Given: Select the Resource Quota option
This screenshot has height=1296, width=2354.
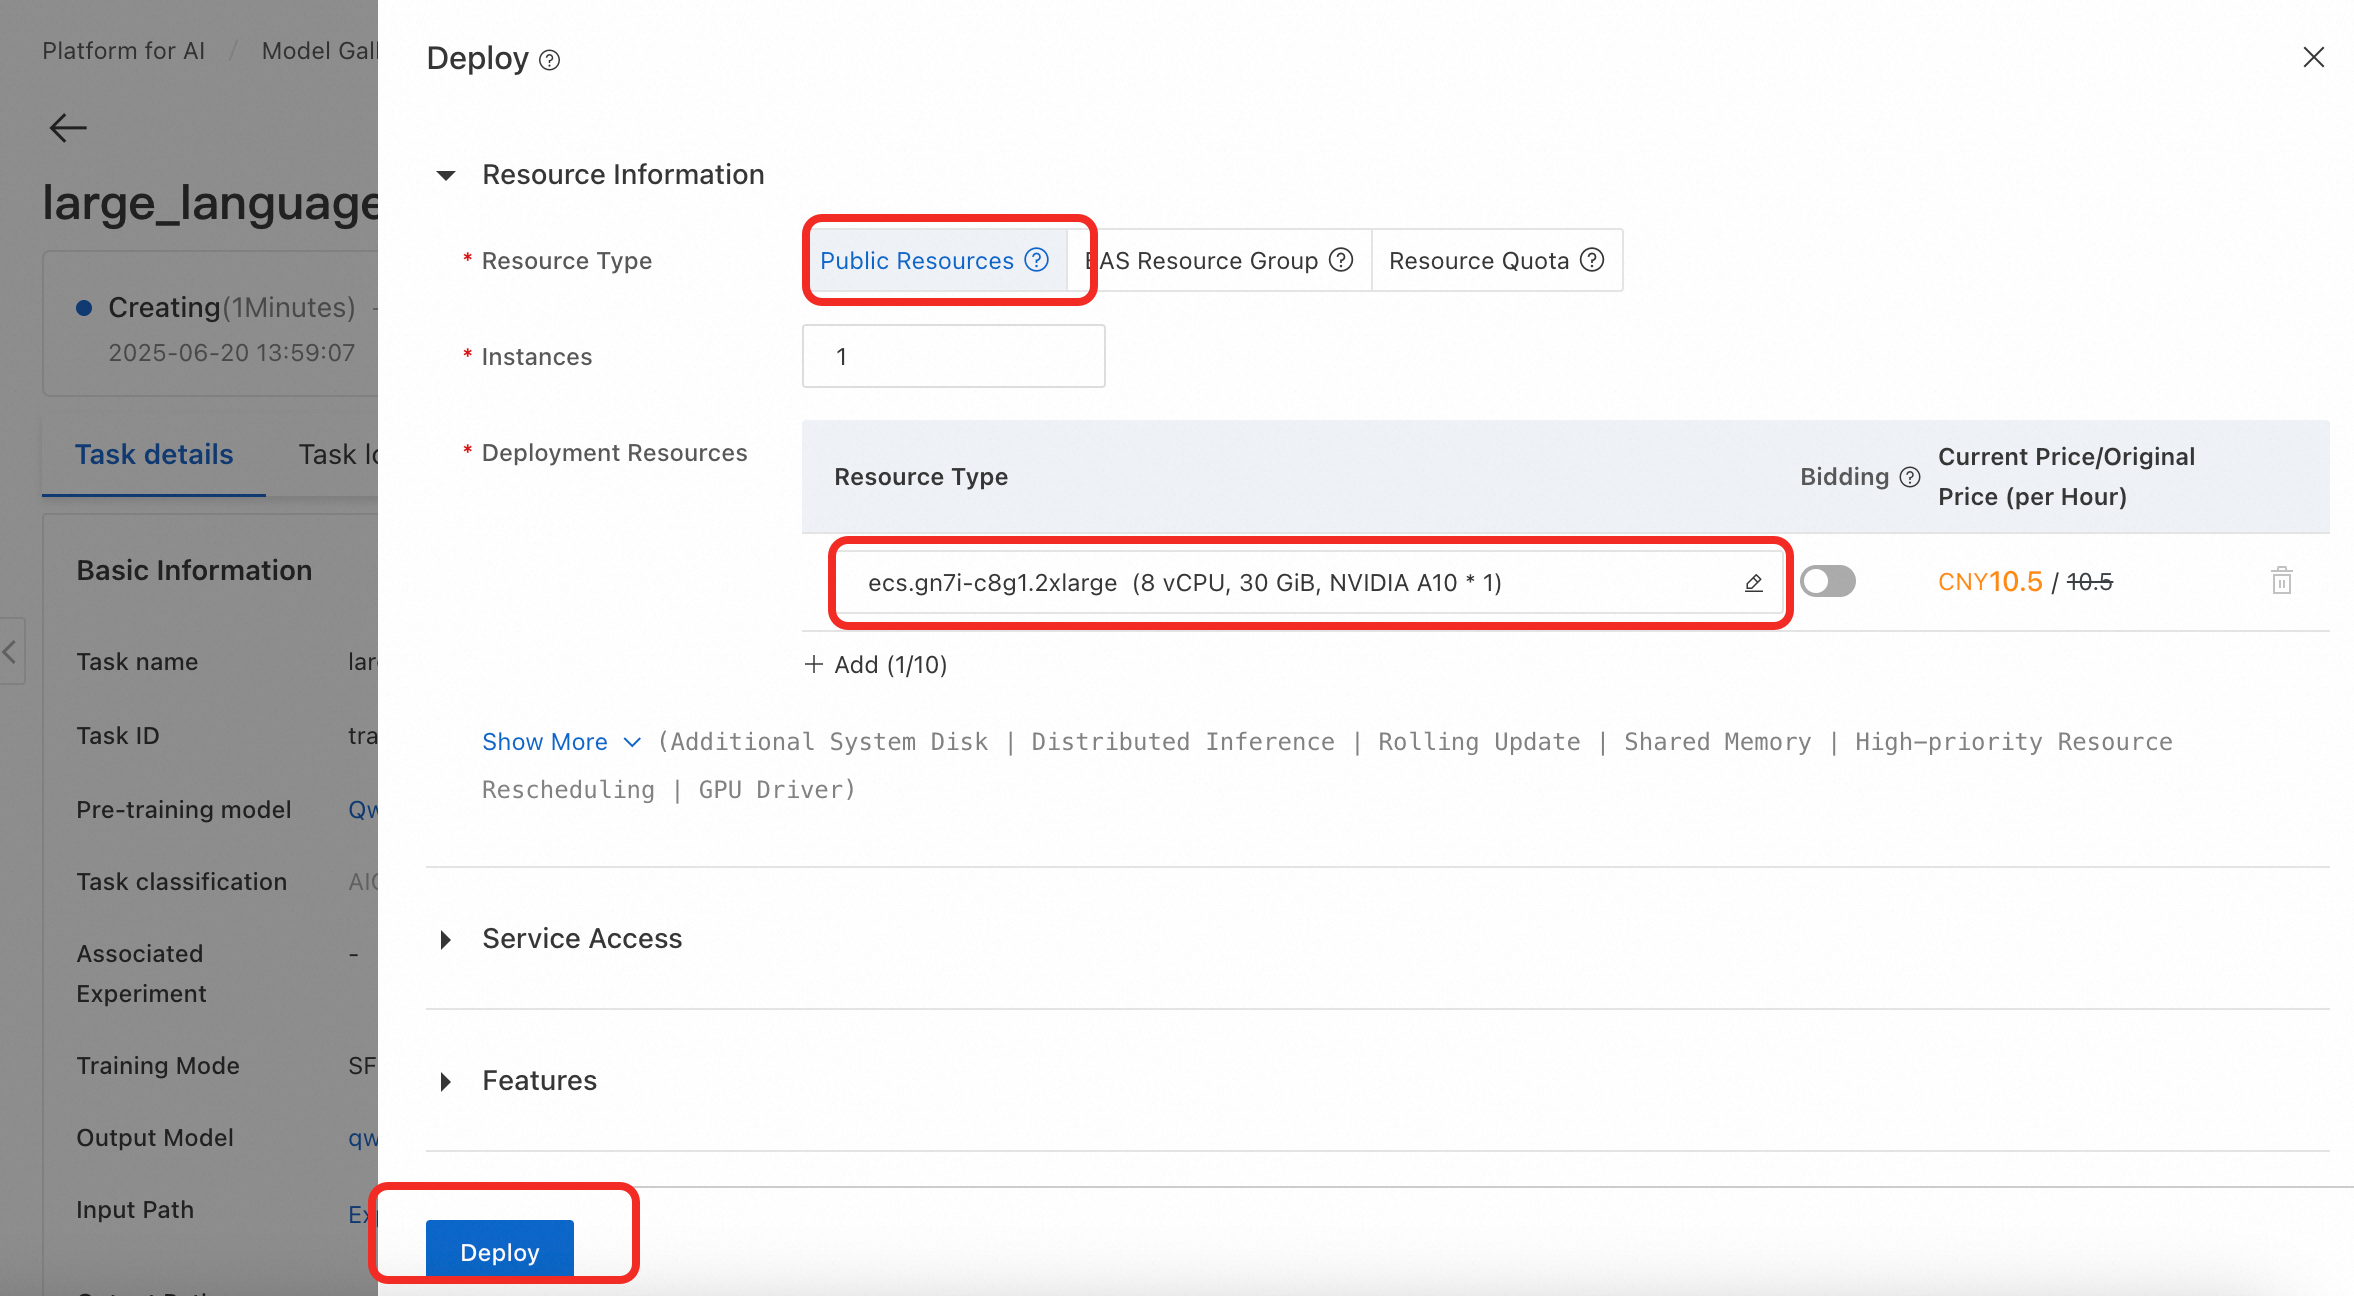Looking at the screenshot, I should pos(1478,261).
